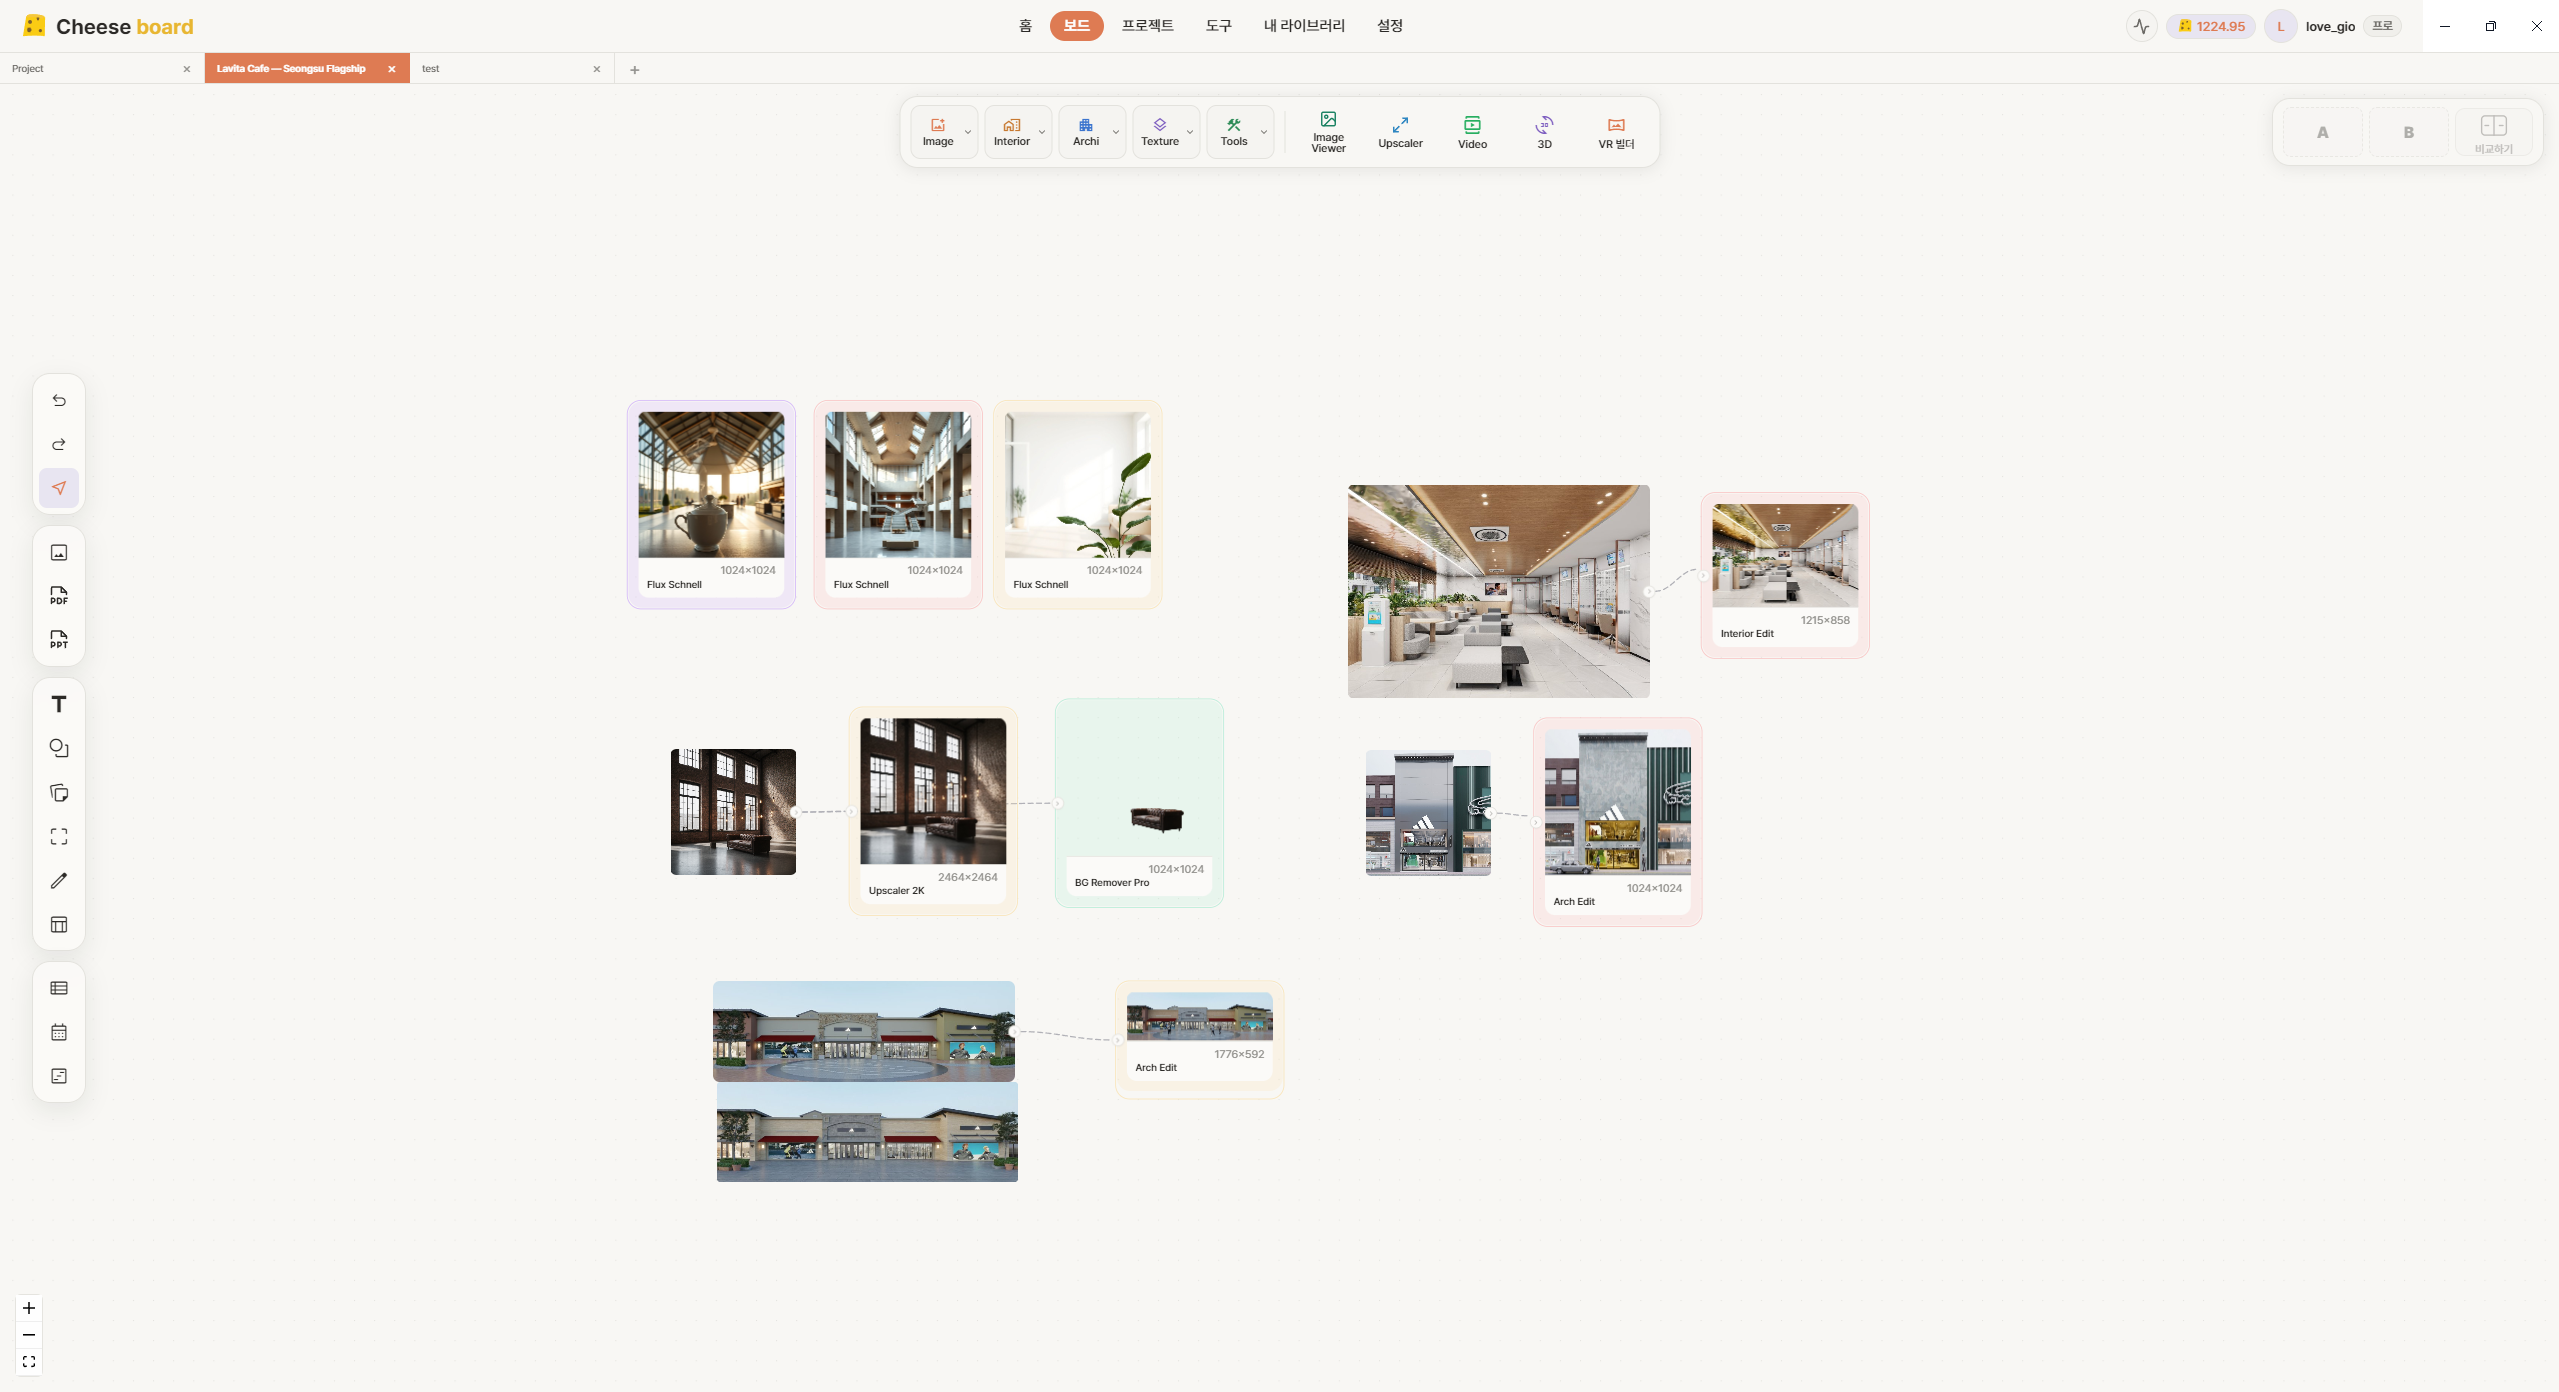Select the pencil draw tool

(x=59, y=880)
